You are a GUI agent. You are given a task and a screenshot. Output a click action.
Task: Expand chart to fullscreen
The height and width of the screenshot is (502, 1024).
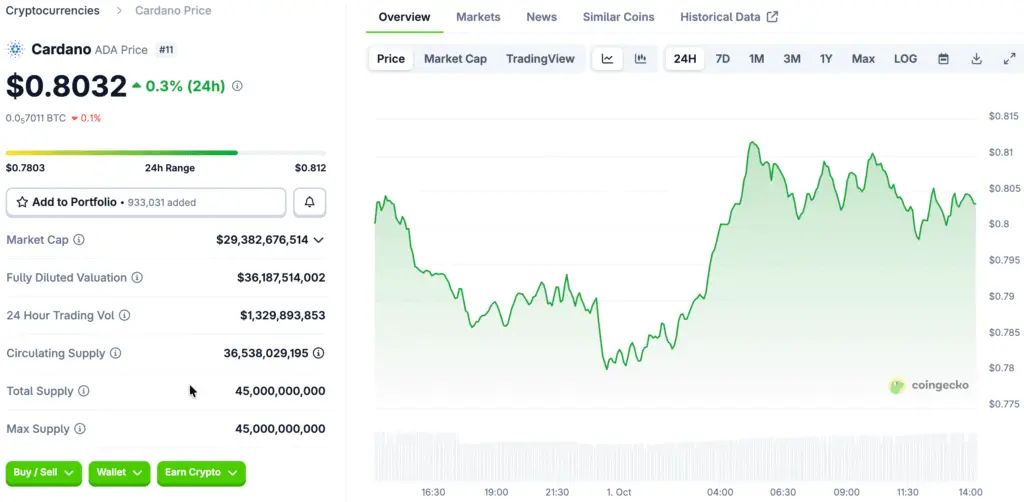(1009, 59)
